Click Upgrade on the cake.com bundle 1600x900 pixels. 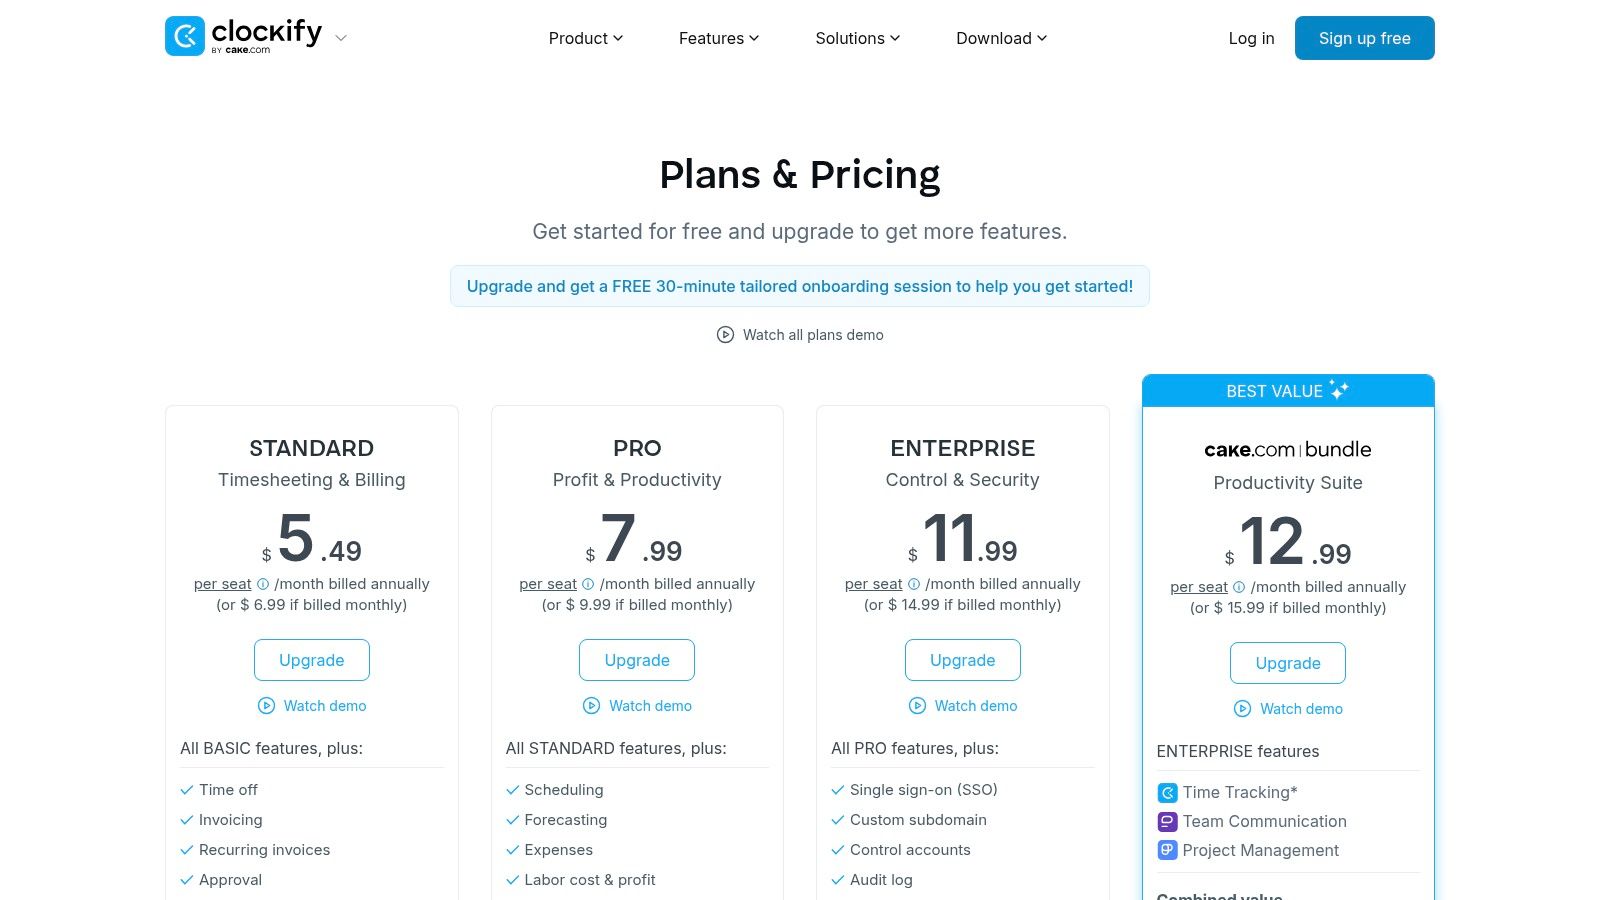(1287, 663)
